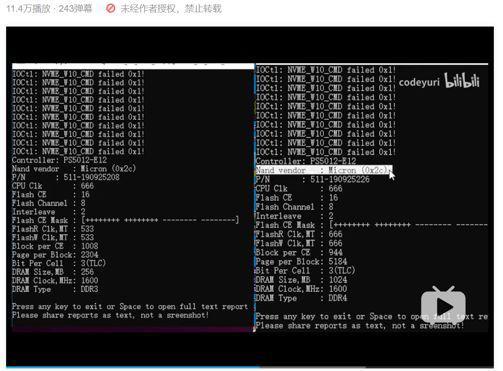Click the highlighted Nand vendor line
This screenshot has width=503, height=371.
point(324,170)
